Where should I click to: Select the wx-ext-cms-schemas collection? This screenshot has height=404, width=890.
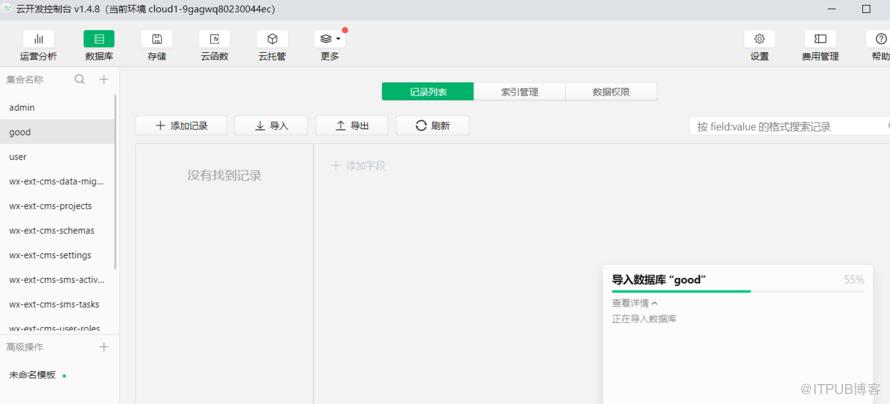(57, 231)
